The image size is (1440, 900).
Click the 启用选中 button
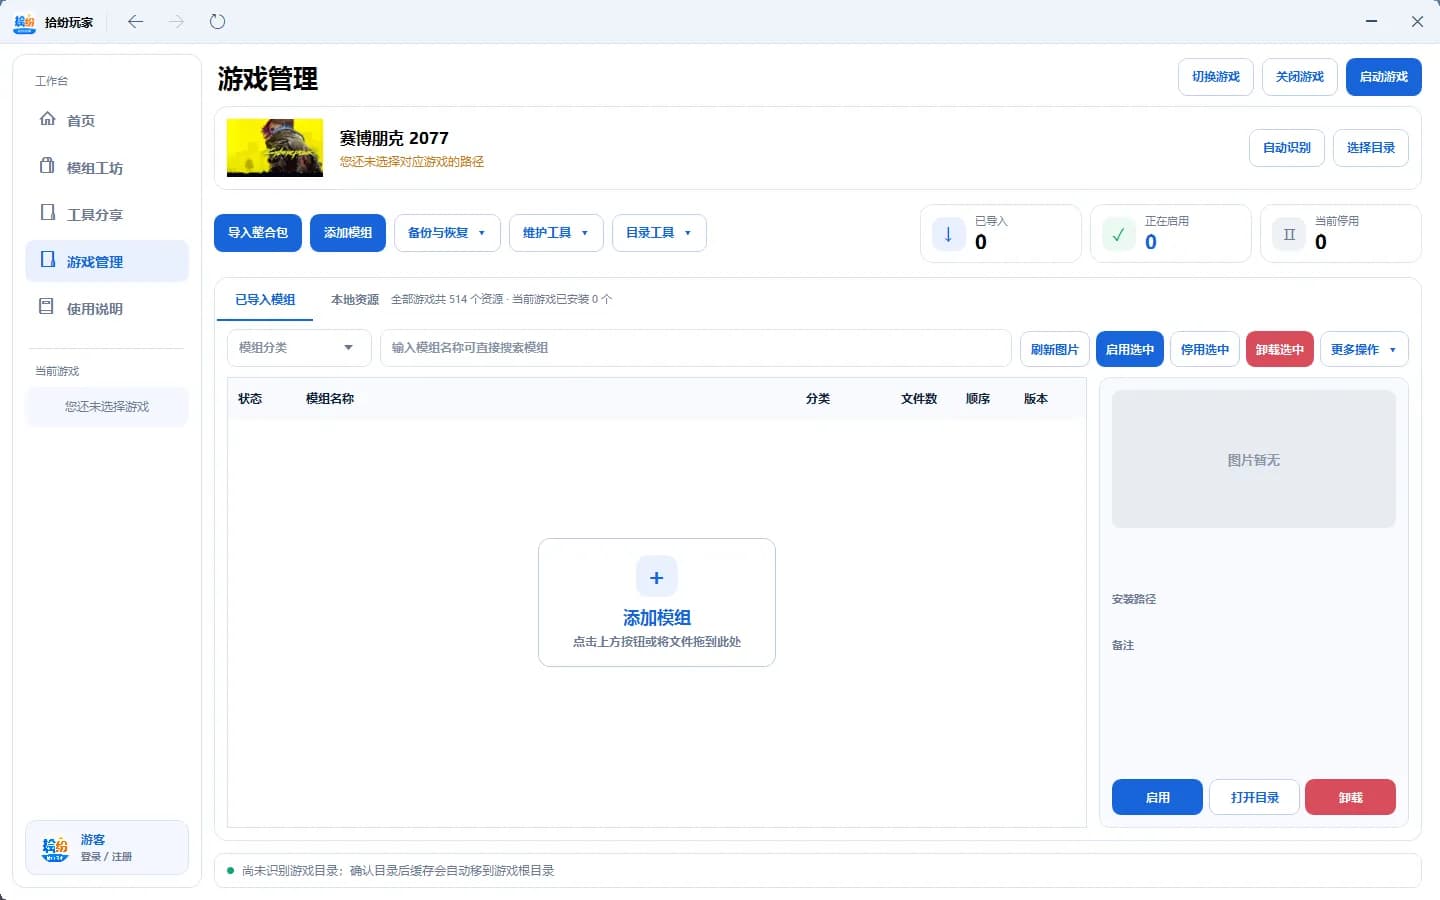(x=1130, y=350)
